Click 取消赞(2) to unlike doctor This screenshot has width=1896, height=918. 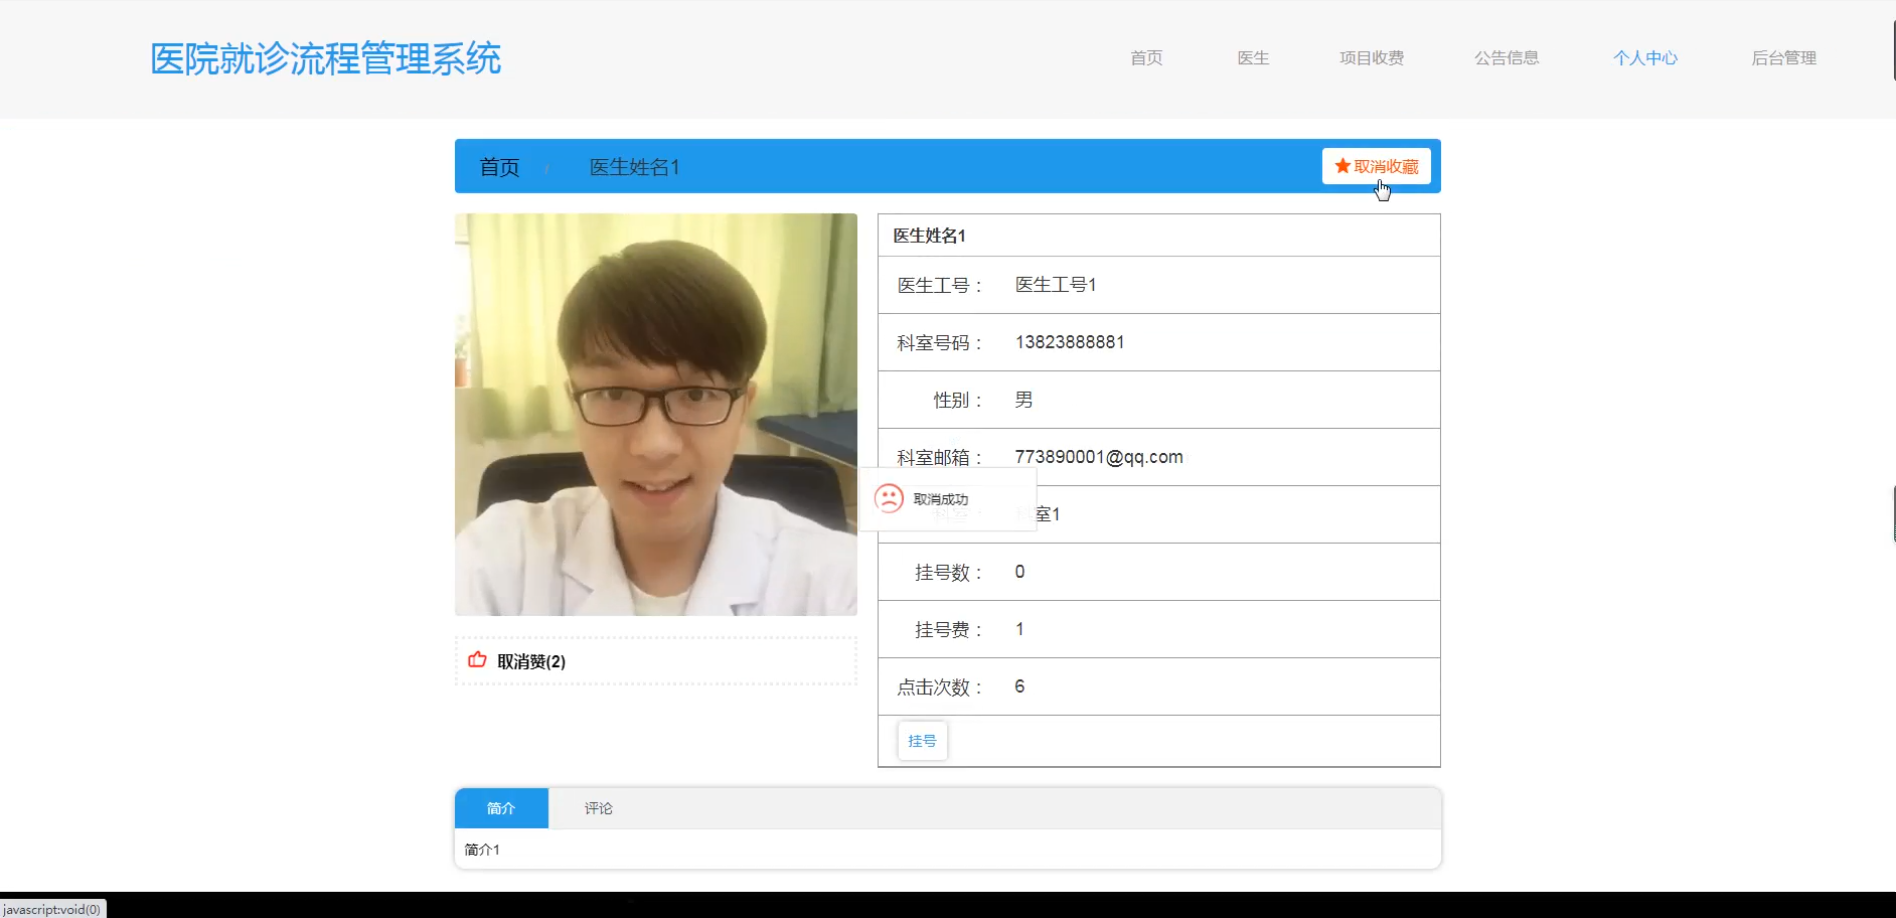[531, 661]
